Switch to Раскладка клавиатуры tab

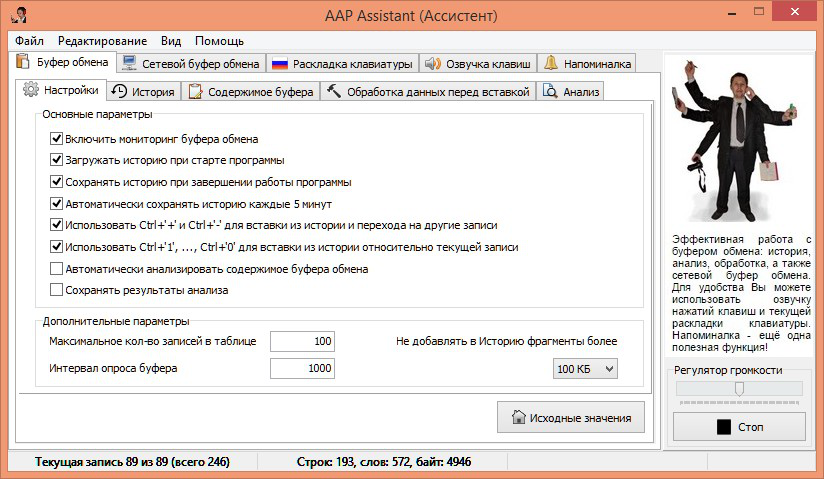coord(342,63)
